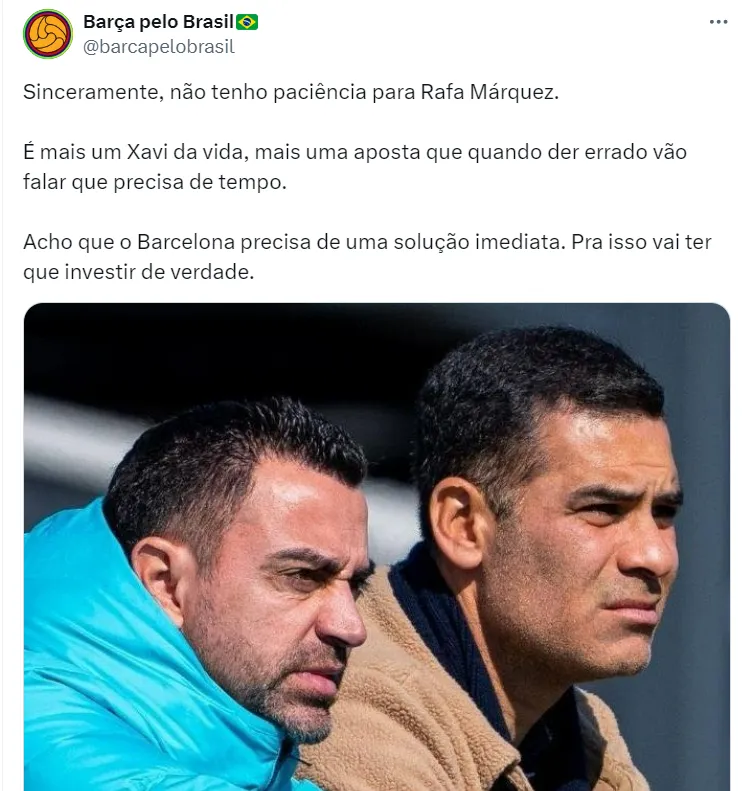Click the sentence starting with "Sinceramente"

[x=291, y=92]
